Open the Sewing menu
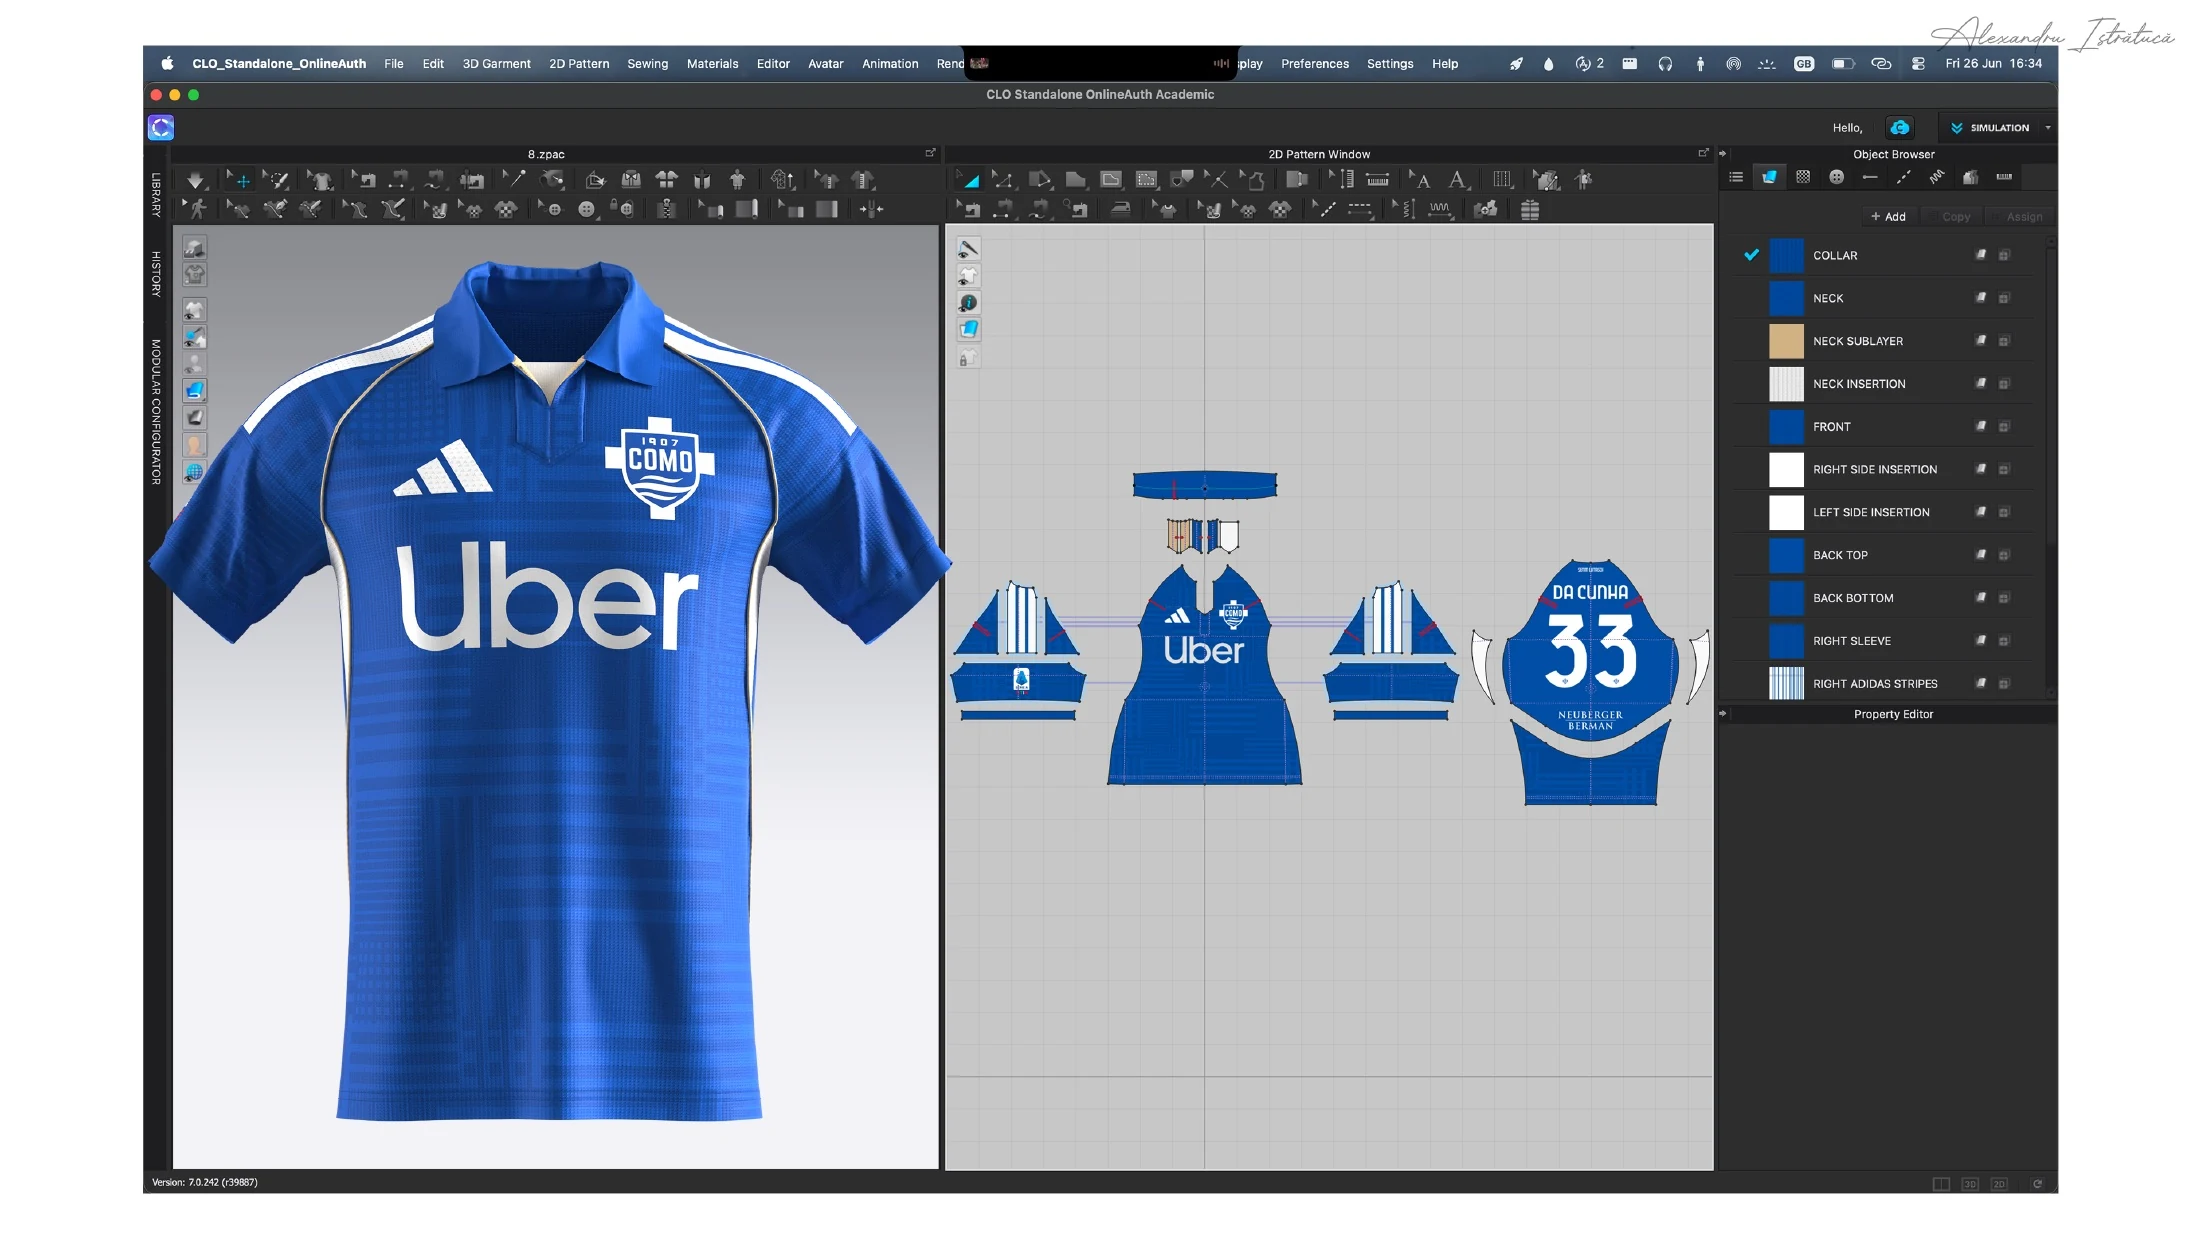This screenshot has width=2200, height=1238. pyautogui.click(x=647, y=63)
